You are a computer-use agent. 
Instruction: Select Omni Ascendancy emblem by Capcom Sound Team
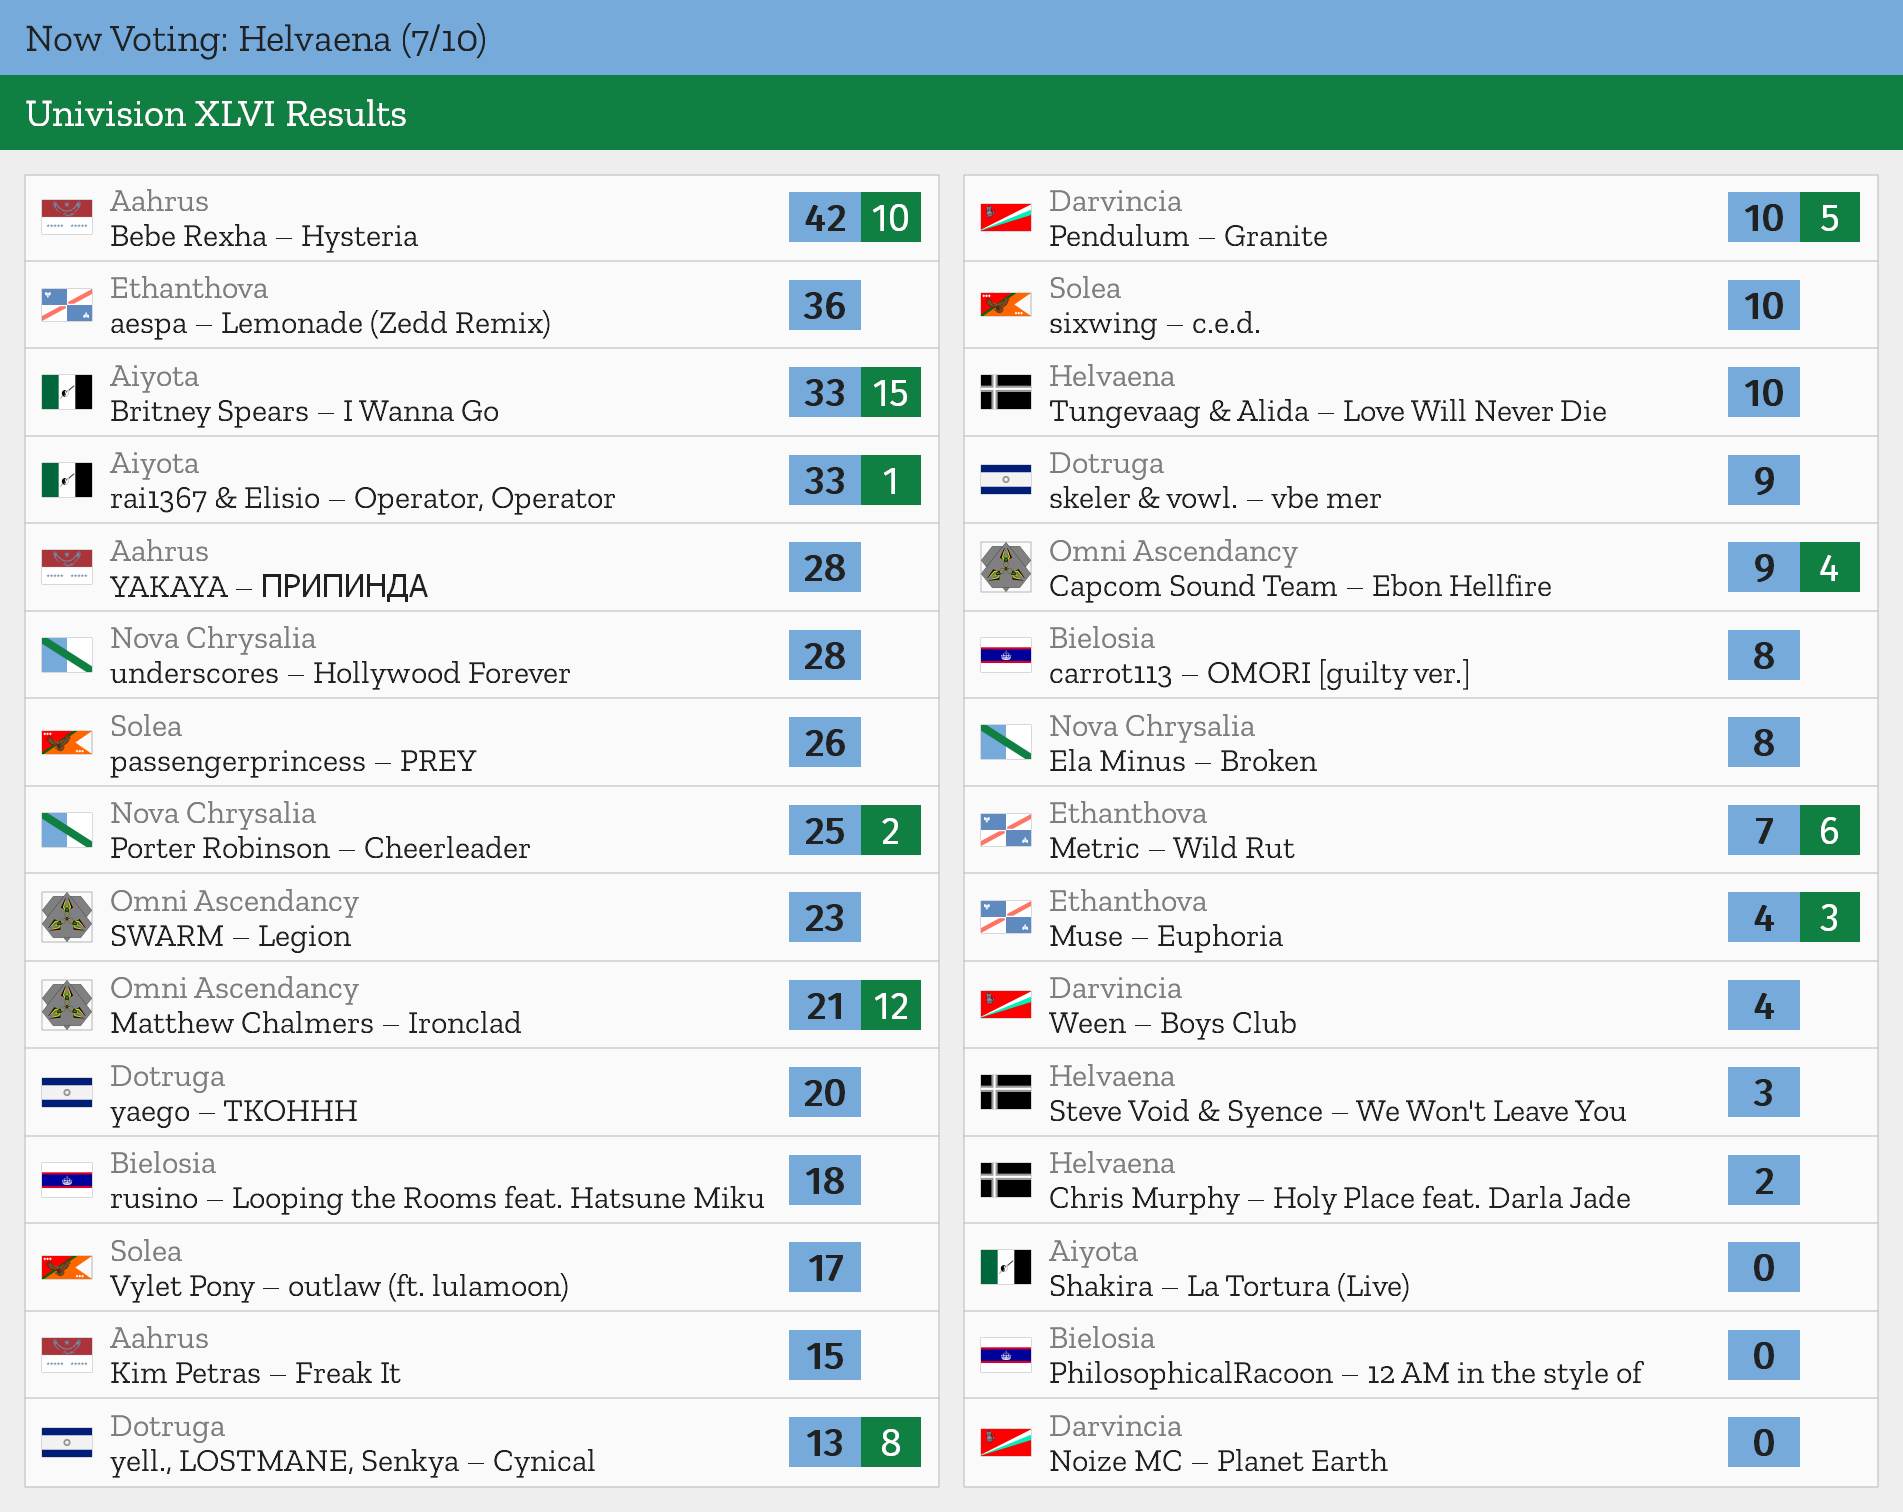pyautogui.click(x=1006, y=568)
